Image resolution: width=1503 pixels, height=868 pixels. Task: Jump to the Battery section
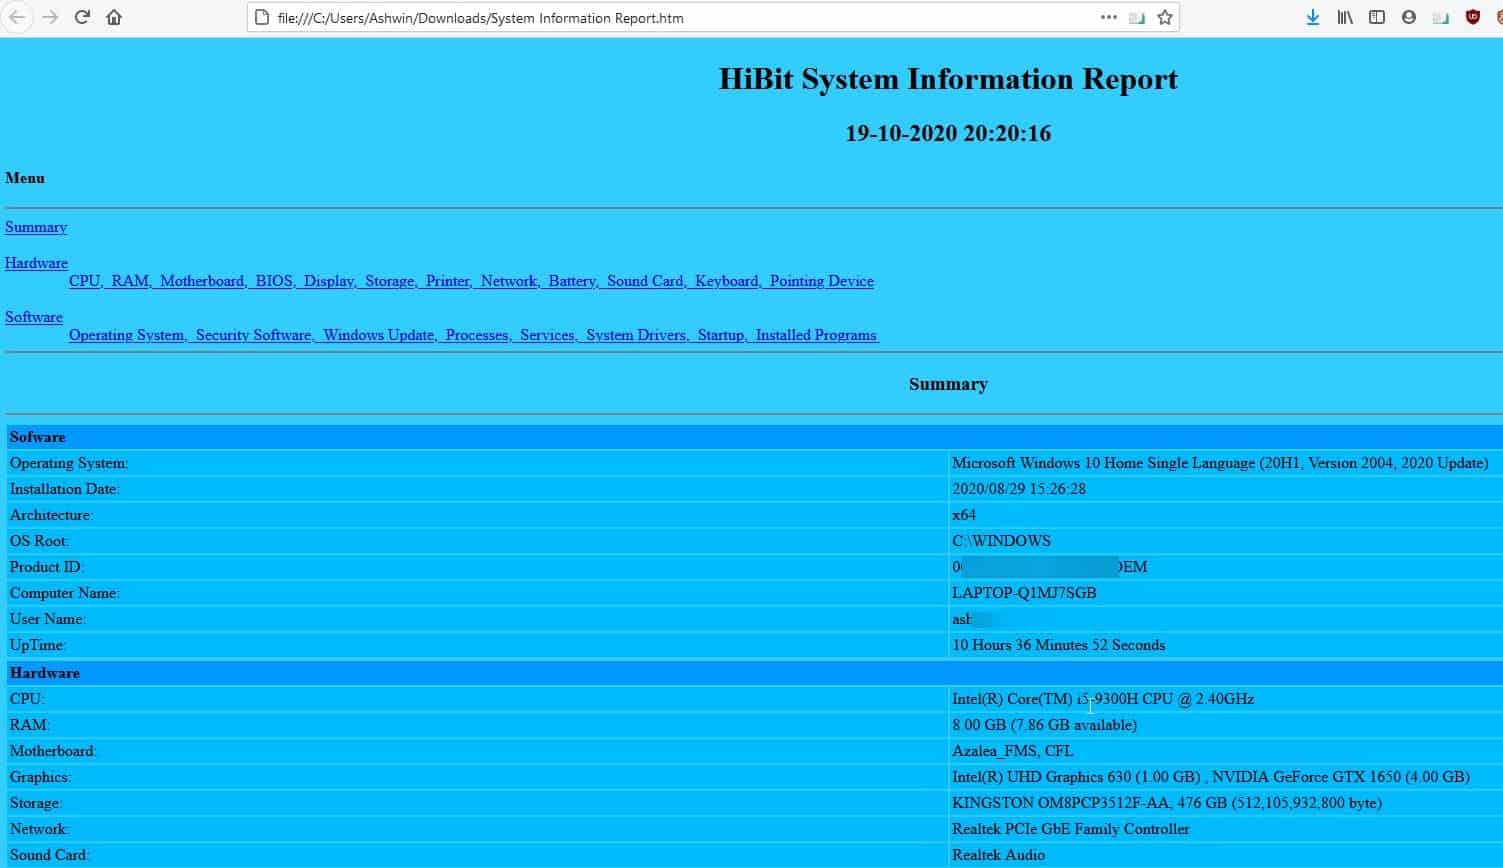[x=571, y=281]
